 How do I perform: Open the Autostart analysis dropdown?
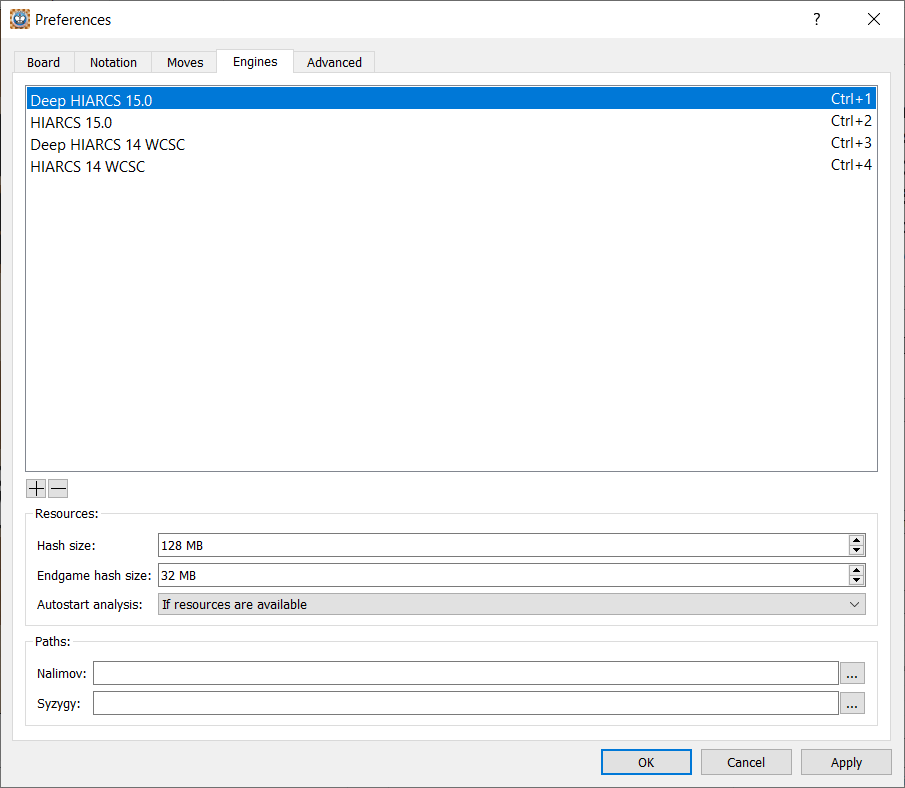(511, 605)
